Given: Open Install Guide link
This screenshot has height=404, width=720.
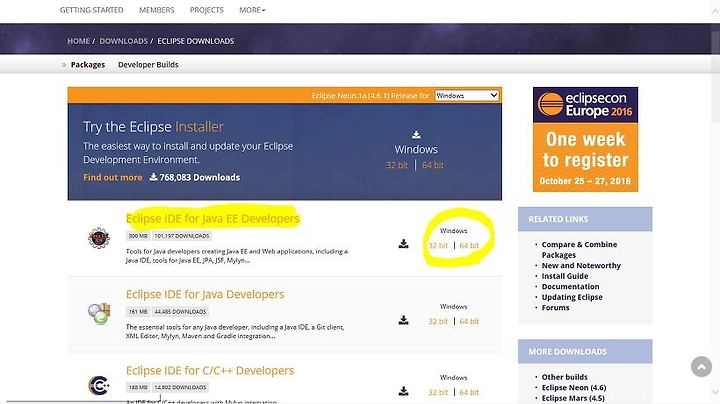Looking at the screenshot, I should (x=565, y=276).
